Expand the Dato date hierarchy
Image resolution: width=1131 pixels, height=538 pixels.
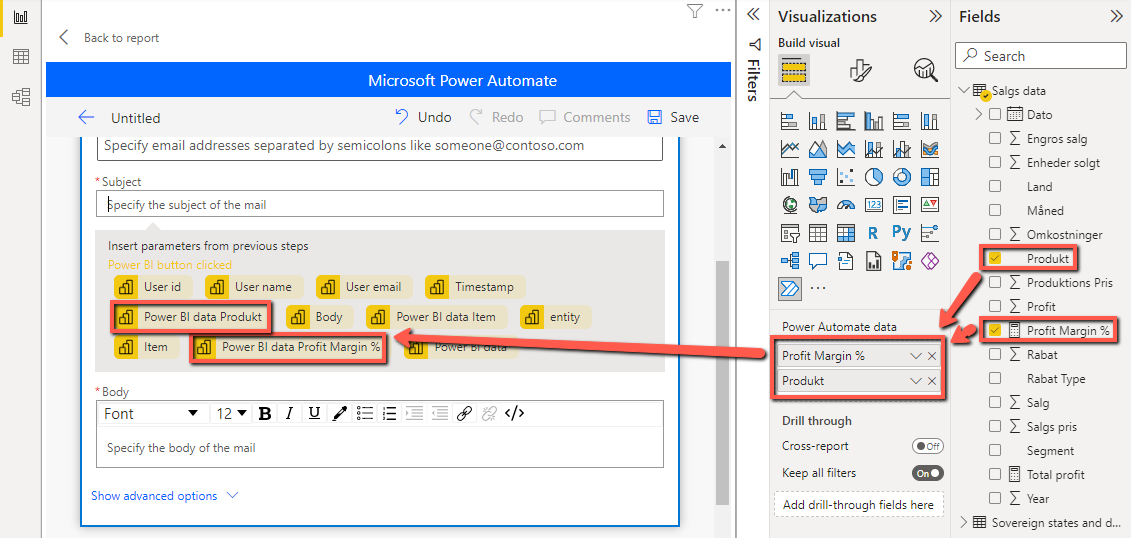978,114
